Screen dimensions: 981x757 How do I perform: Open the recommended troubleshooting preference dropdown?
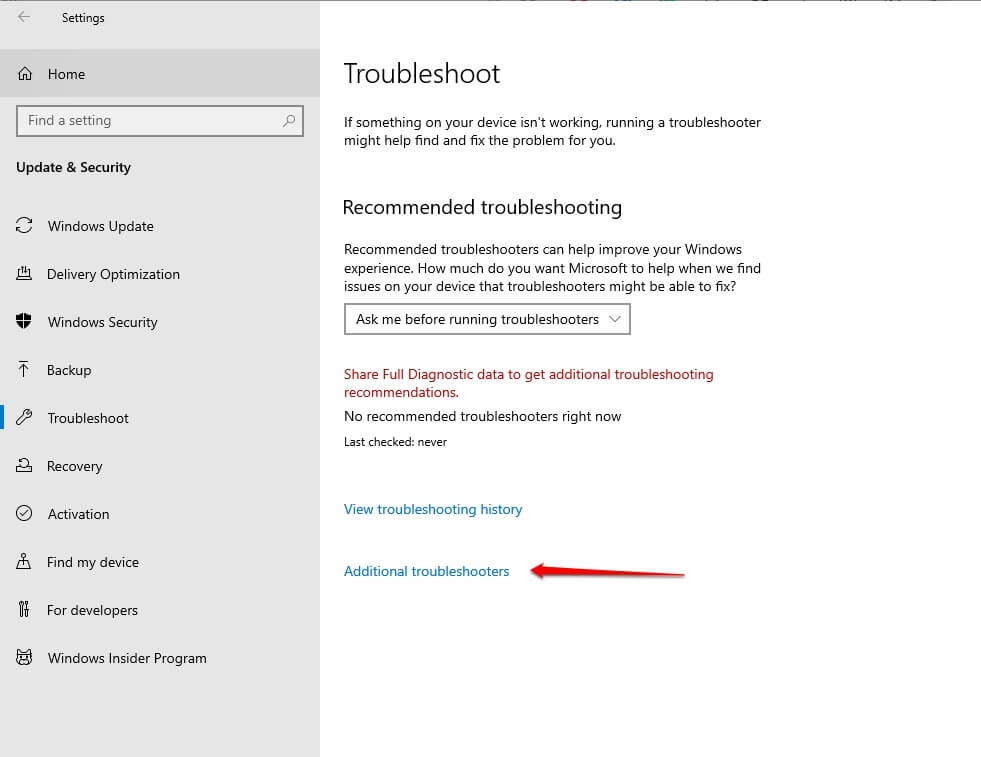pyautogui.click(x=487, y=319)
